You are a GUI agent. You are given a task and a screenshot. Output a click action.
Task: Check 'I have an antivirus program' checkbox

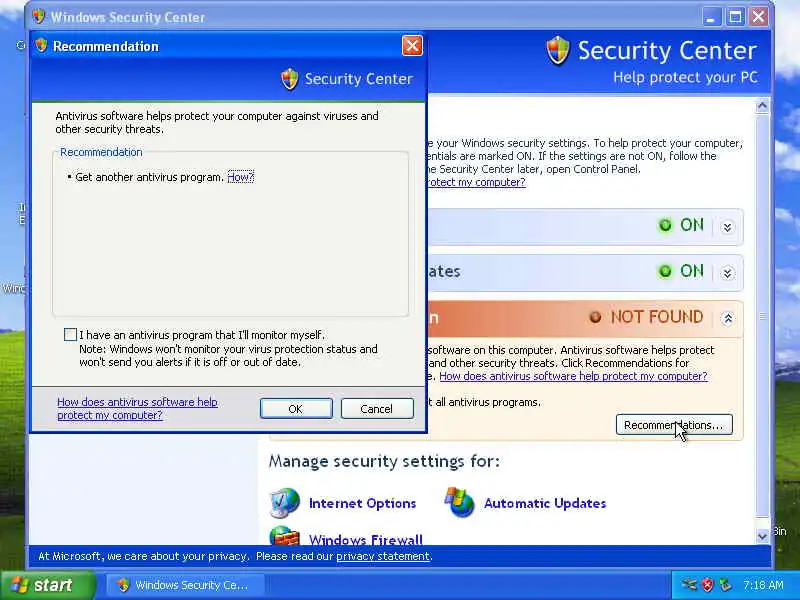click(x=70, y=335)
